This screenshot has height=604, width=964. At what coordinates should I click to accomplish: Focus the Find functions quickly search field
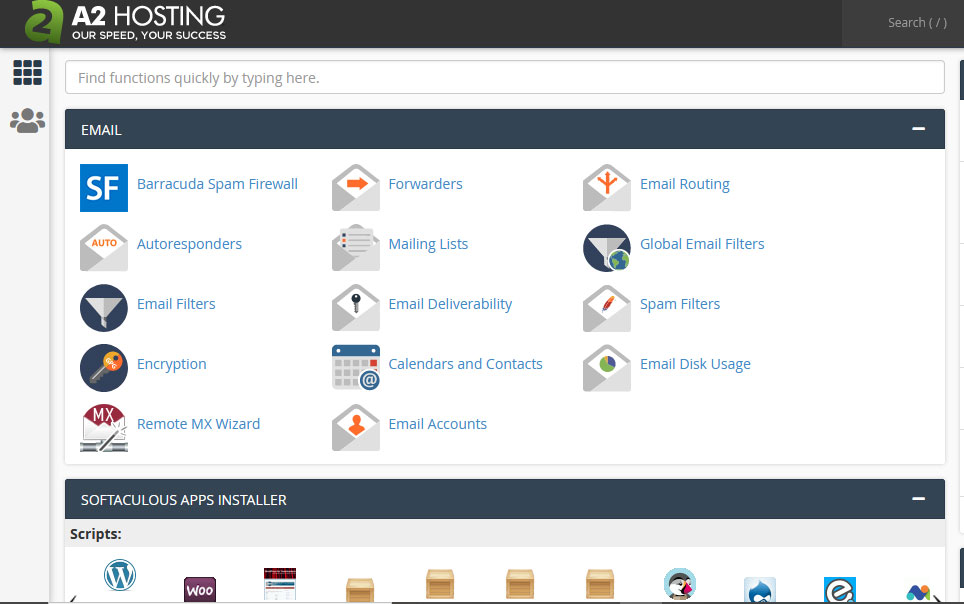pos(504,77)
